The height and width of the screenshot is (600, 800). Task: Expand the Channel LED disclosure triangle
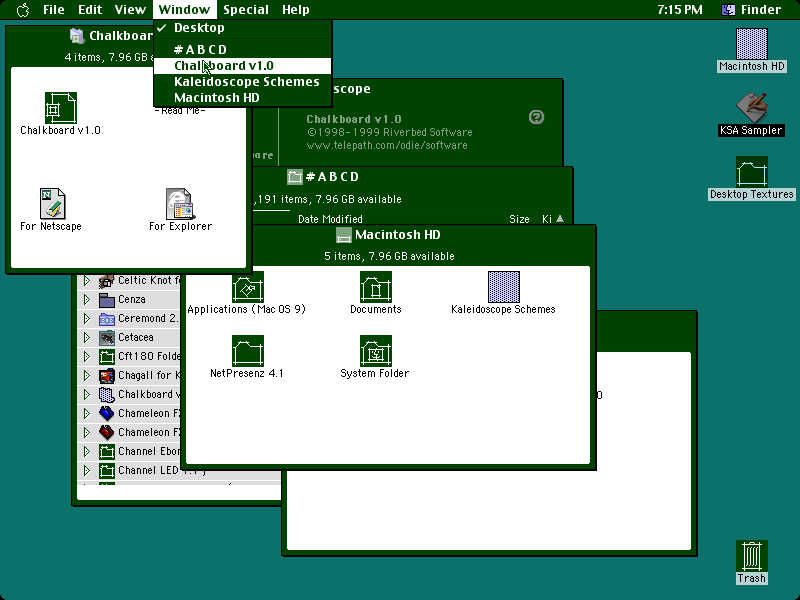click(87, 471)
